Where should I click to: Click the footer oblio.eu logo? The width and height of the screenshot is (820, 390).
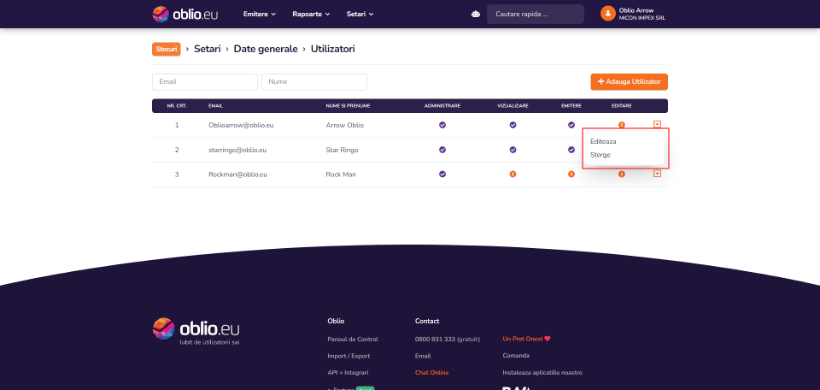(x=196, y=329)
